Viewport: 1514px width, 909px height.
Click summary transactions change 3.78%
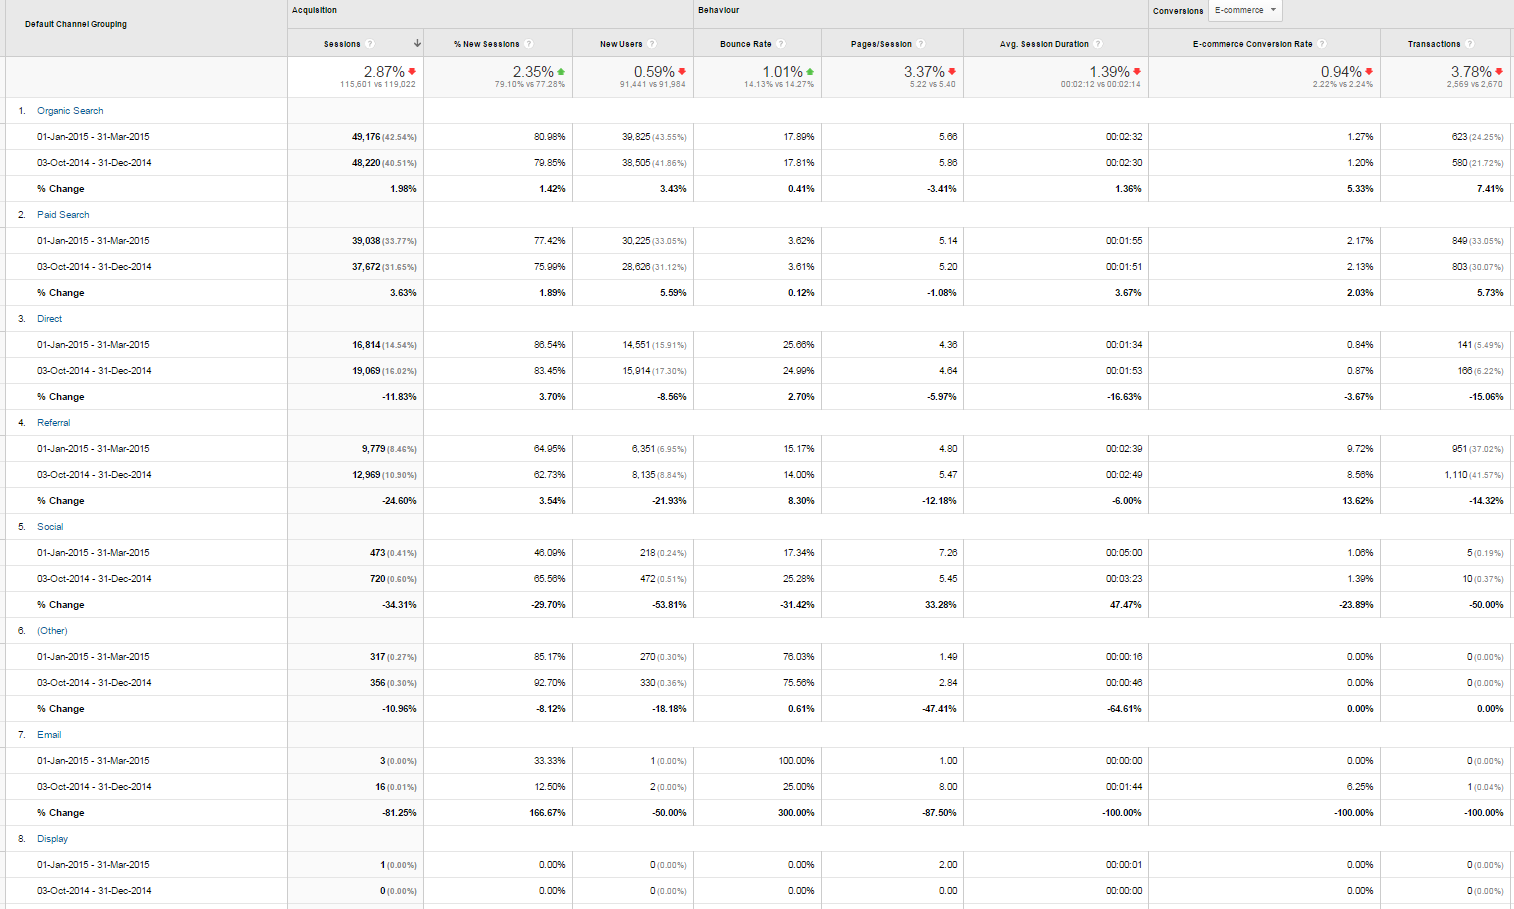pos(1471,72)
